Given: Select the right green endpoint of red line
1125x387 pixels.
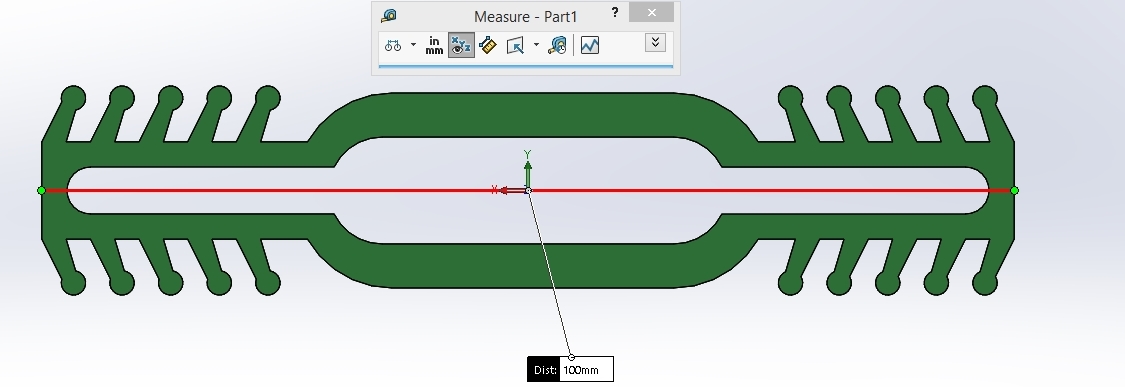Looking at the screenshot, I should 1014,190.
